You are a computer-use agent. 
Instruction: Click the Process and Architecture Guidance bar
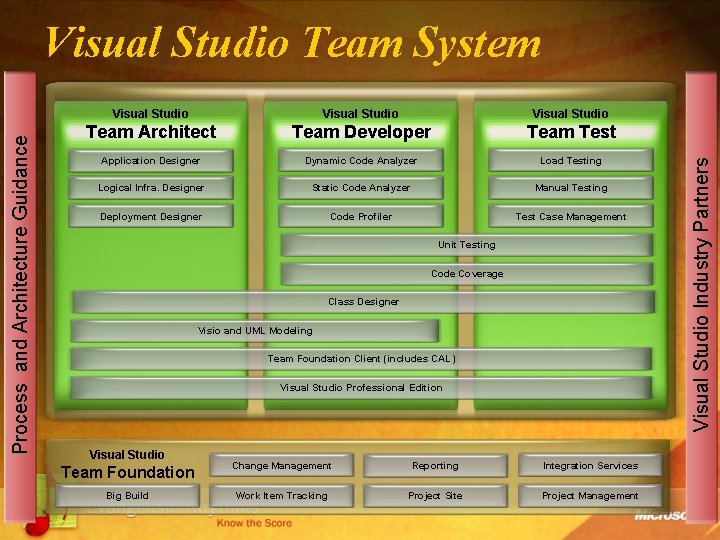20,295
